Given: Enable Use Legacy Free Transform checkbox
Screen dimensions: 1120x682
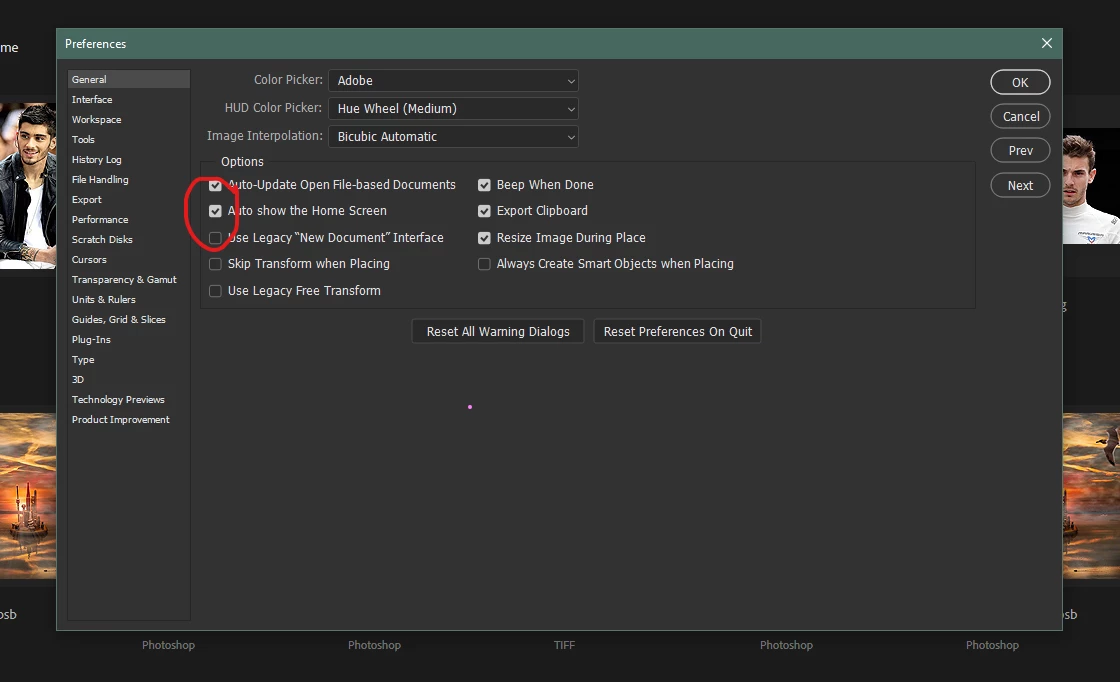Looking at the screenshot, I should [x=215, y=291].
